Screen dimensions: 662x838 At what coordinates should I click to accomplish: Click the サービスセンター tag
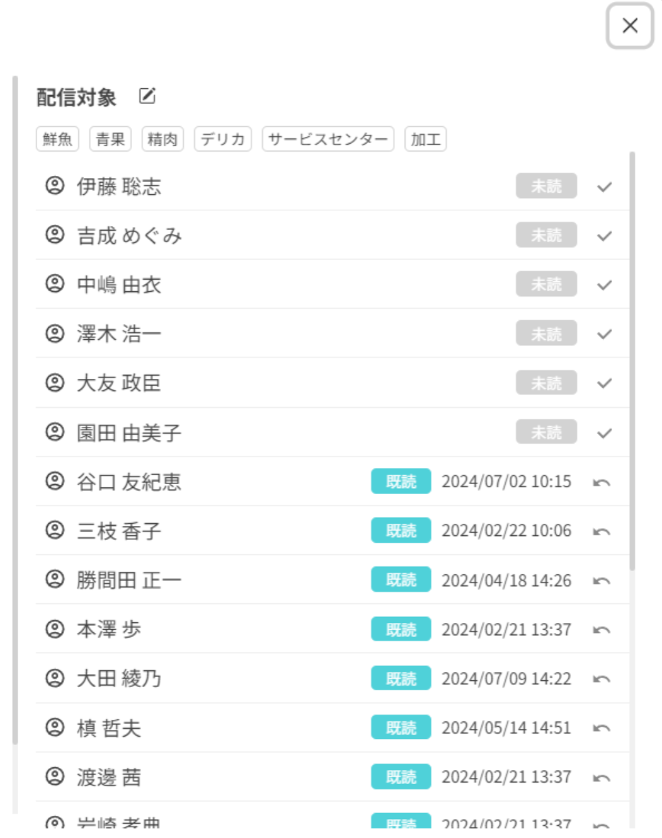(x=328, y=139)
